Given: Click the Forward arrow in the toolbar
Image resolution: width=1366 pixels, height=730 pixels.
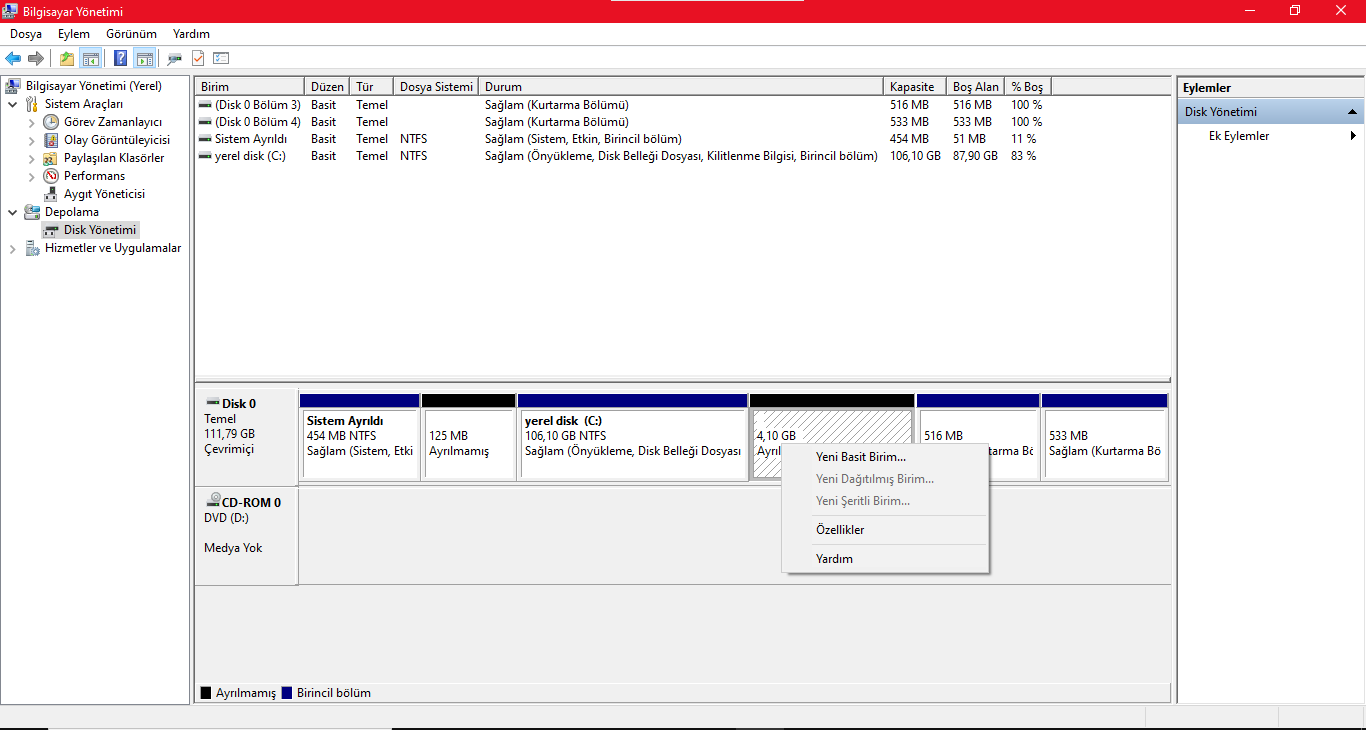Looking at the screenshot, I should (x=36, y=58).
